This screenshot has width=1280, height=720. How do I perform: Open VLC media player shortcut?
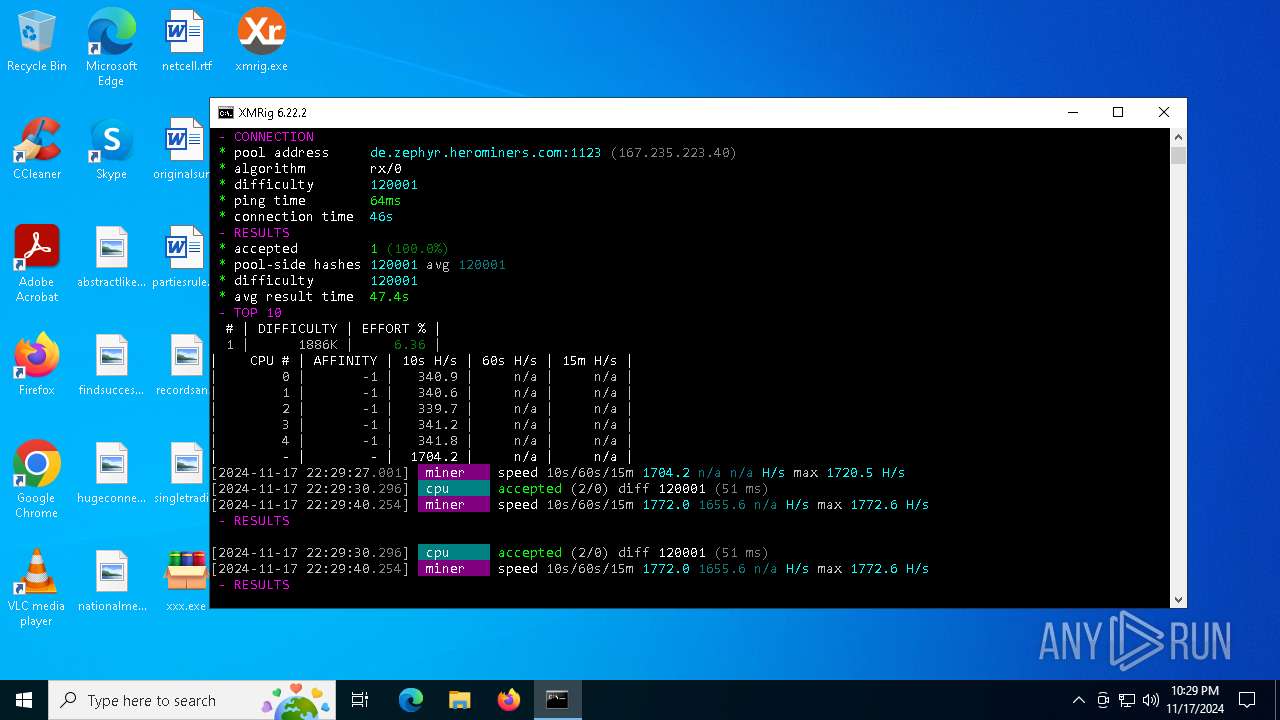coord(37,588)
